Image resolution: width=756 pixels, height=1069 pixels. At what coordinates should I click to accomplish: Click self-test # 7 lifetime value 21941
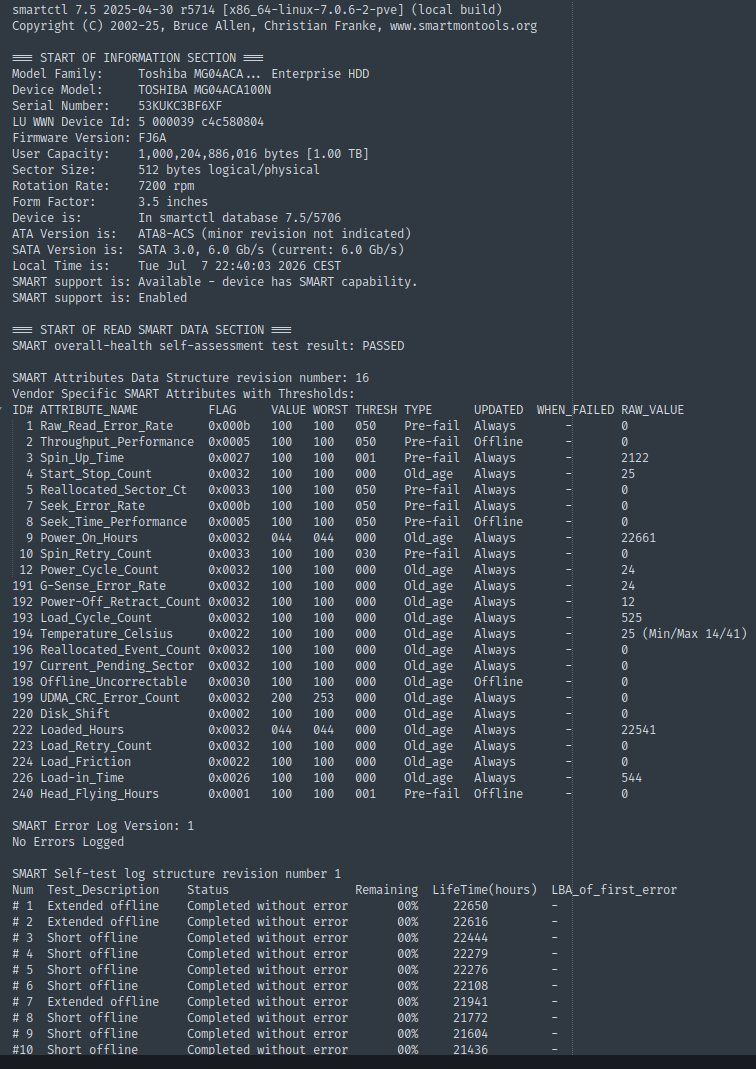point(470,1002)
